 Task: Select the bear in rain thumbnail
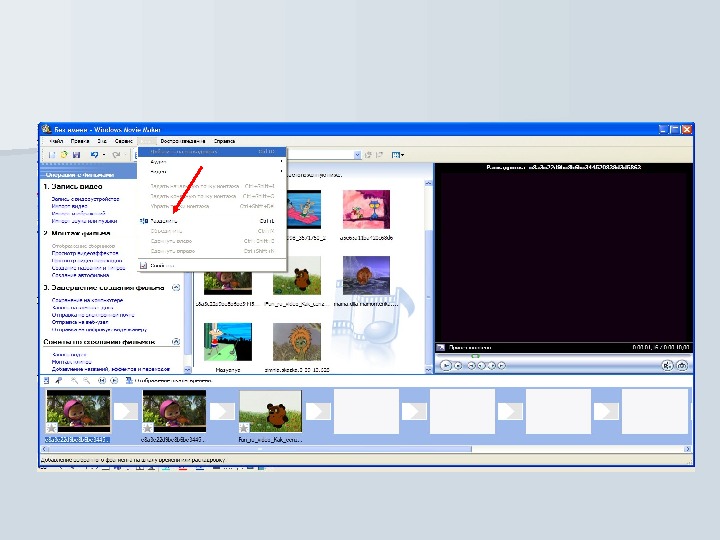pyautogui.click(x=366, y=276)
